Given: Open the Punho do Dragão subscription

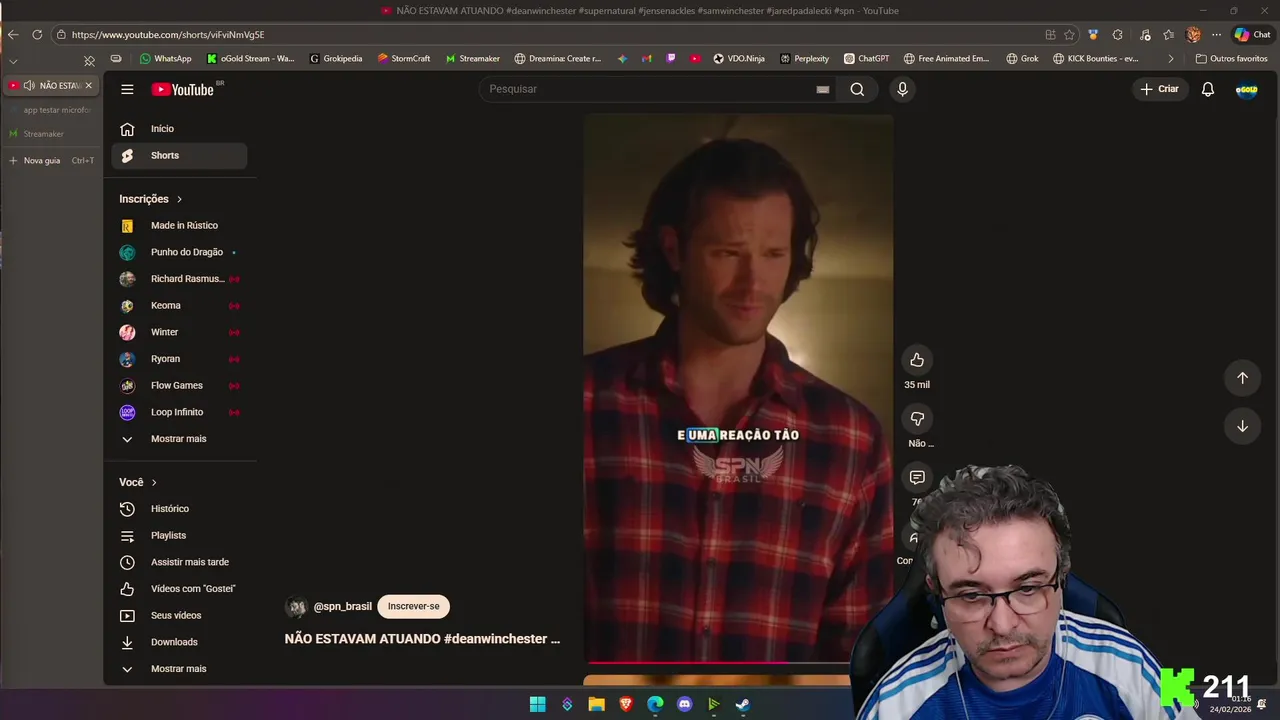Looking at the screenshot, I should pyautogui.click(x=180, y=252).
